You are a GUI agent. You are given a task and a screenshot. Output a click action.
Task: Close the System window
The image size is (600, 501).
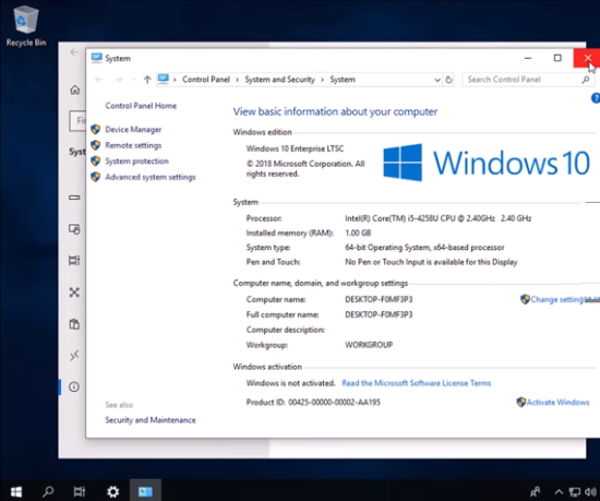(x=587, y=58)
